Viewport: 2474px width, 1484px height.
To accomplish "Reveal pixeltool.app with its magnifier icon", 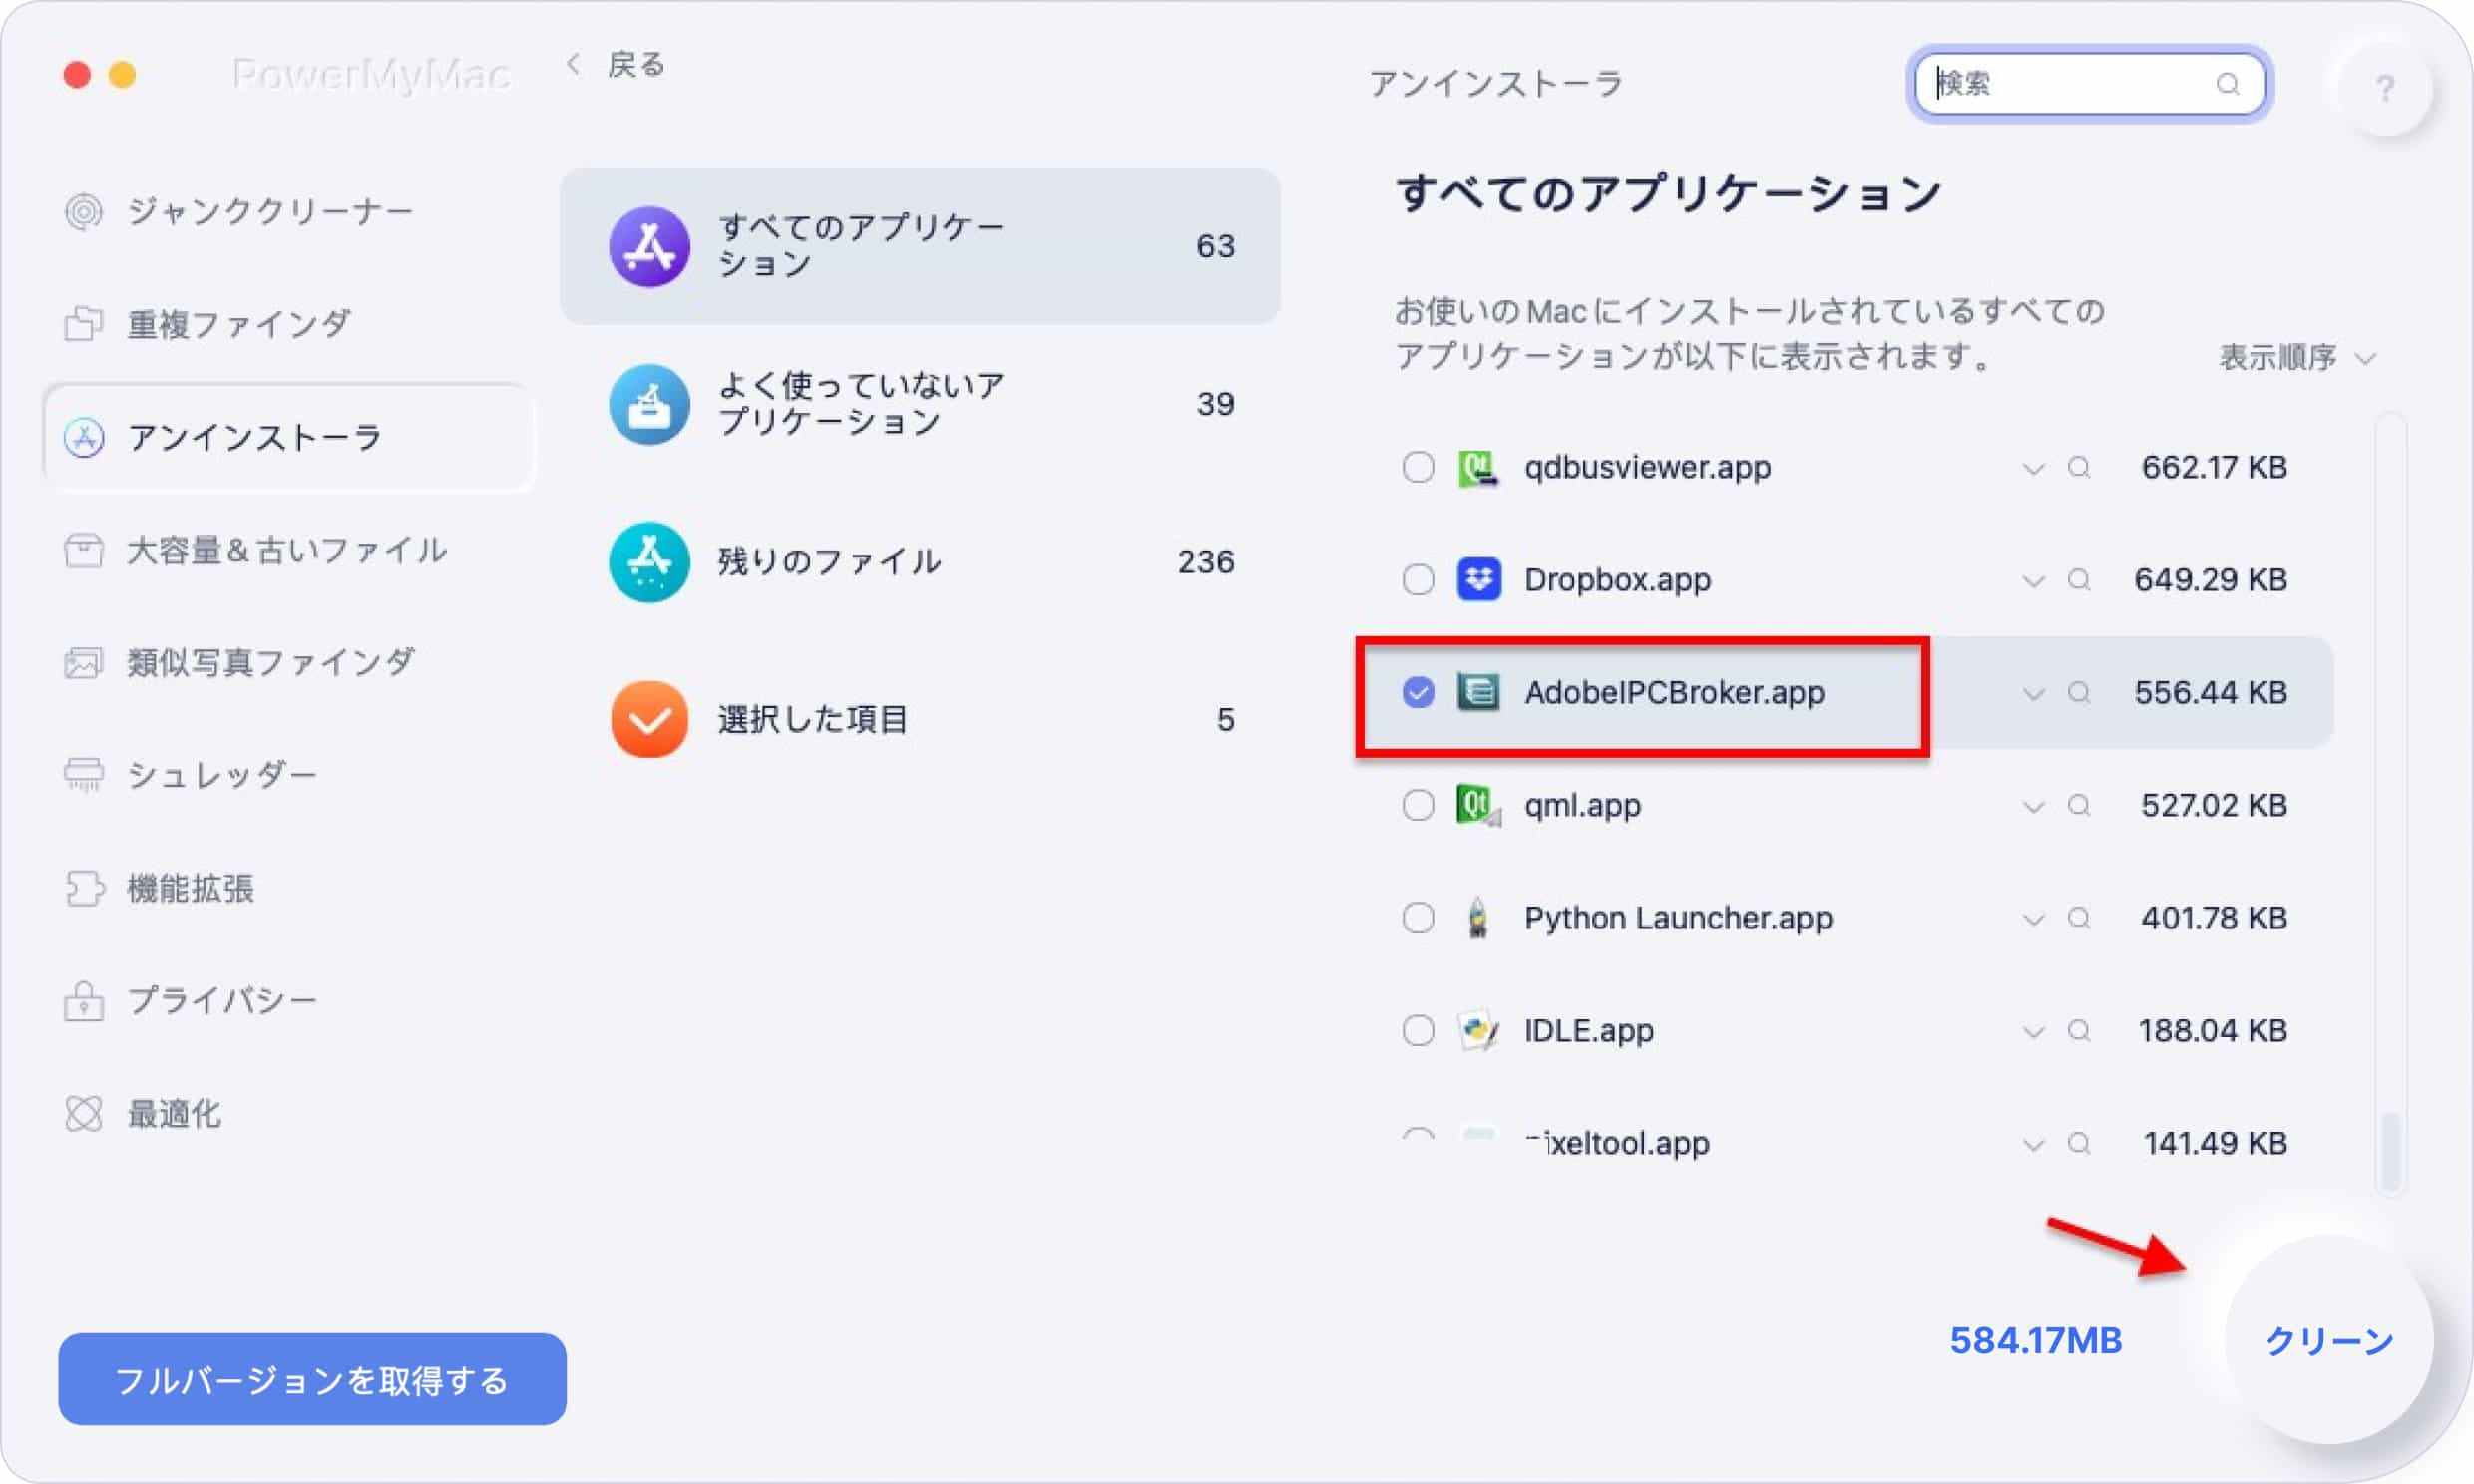I will pos(2079,1143).
